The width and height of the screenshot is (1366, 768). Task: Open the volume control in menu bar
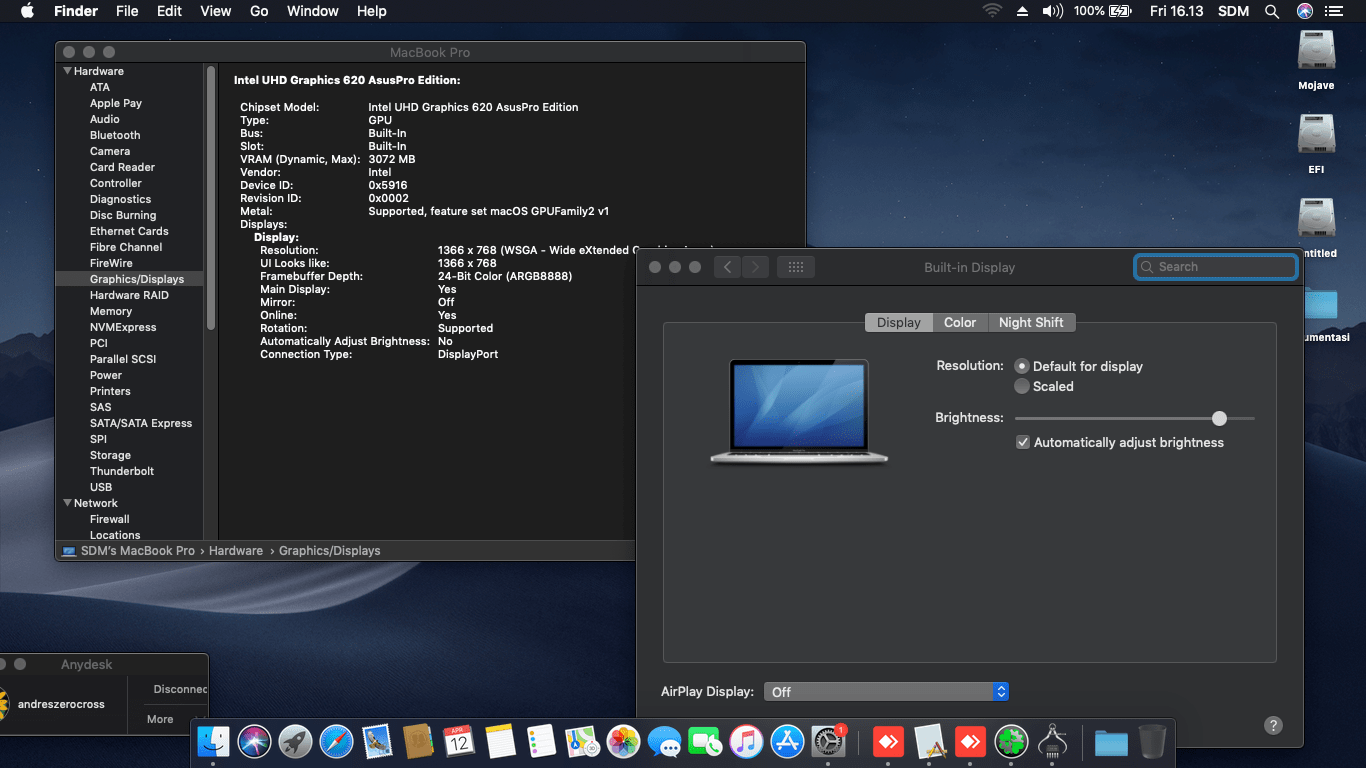tap(1052, 11)
